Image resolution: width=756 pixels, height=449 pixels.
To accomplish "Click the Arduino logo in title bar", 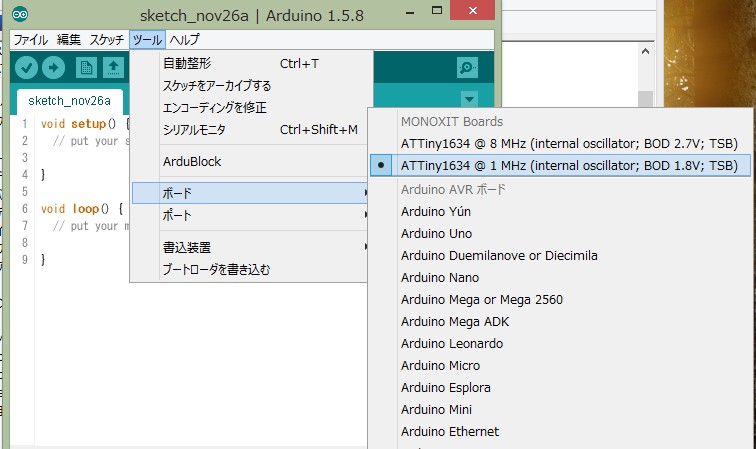I will 20,14.
